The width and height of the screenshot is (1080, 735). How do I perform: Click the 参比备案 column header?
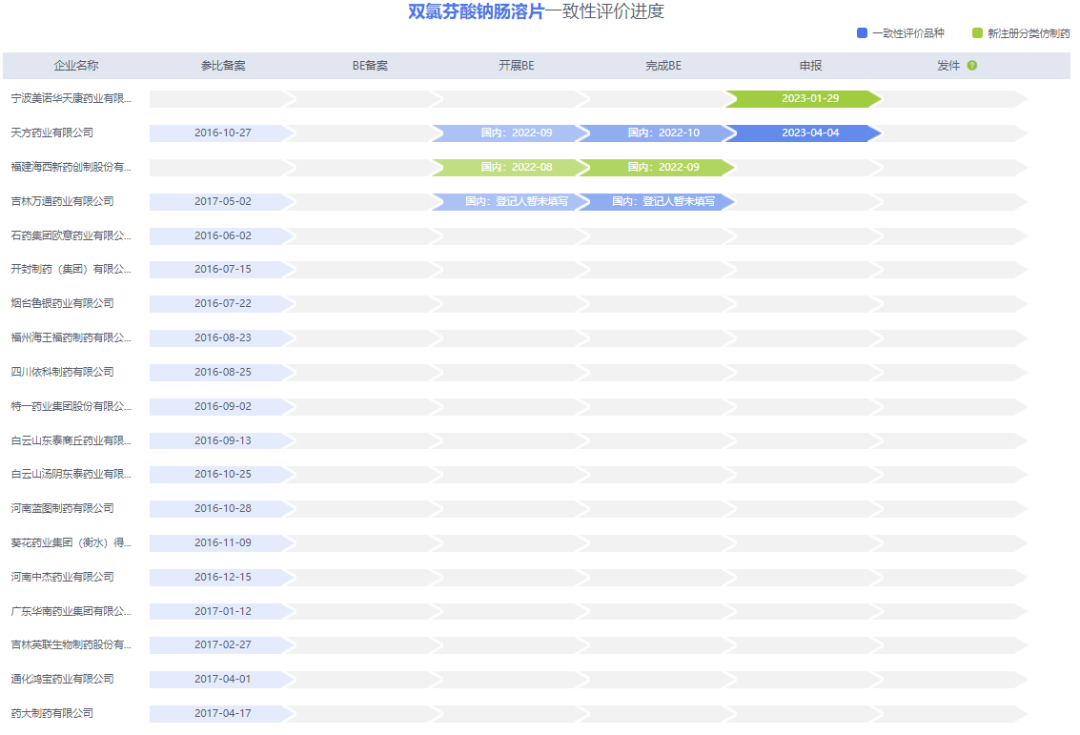tap(222, 66)
